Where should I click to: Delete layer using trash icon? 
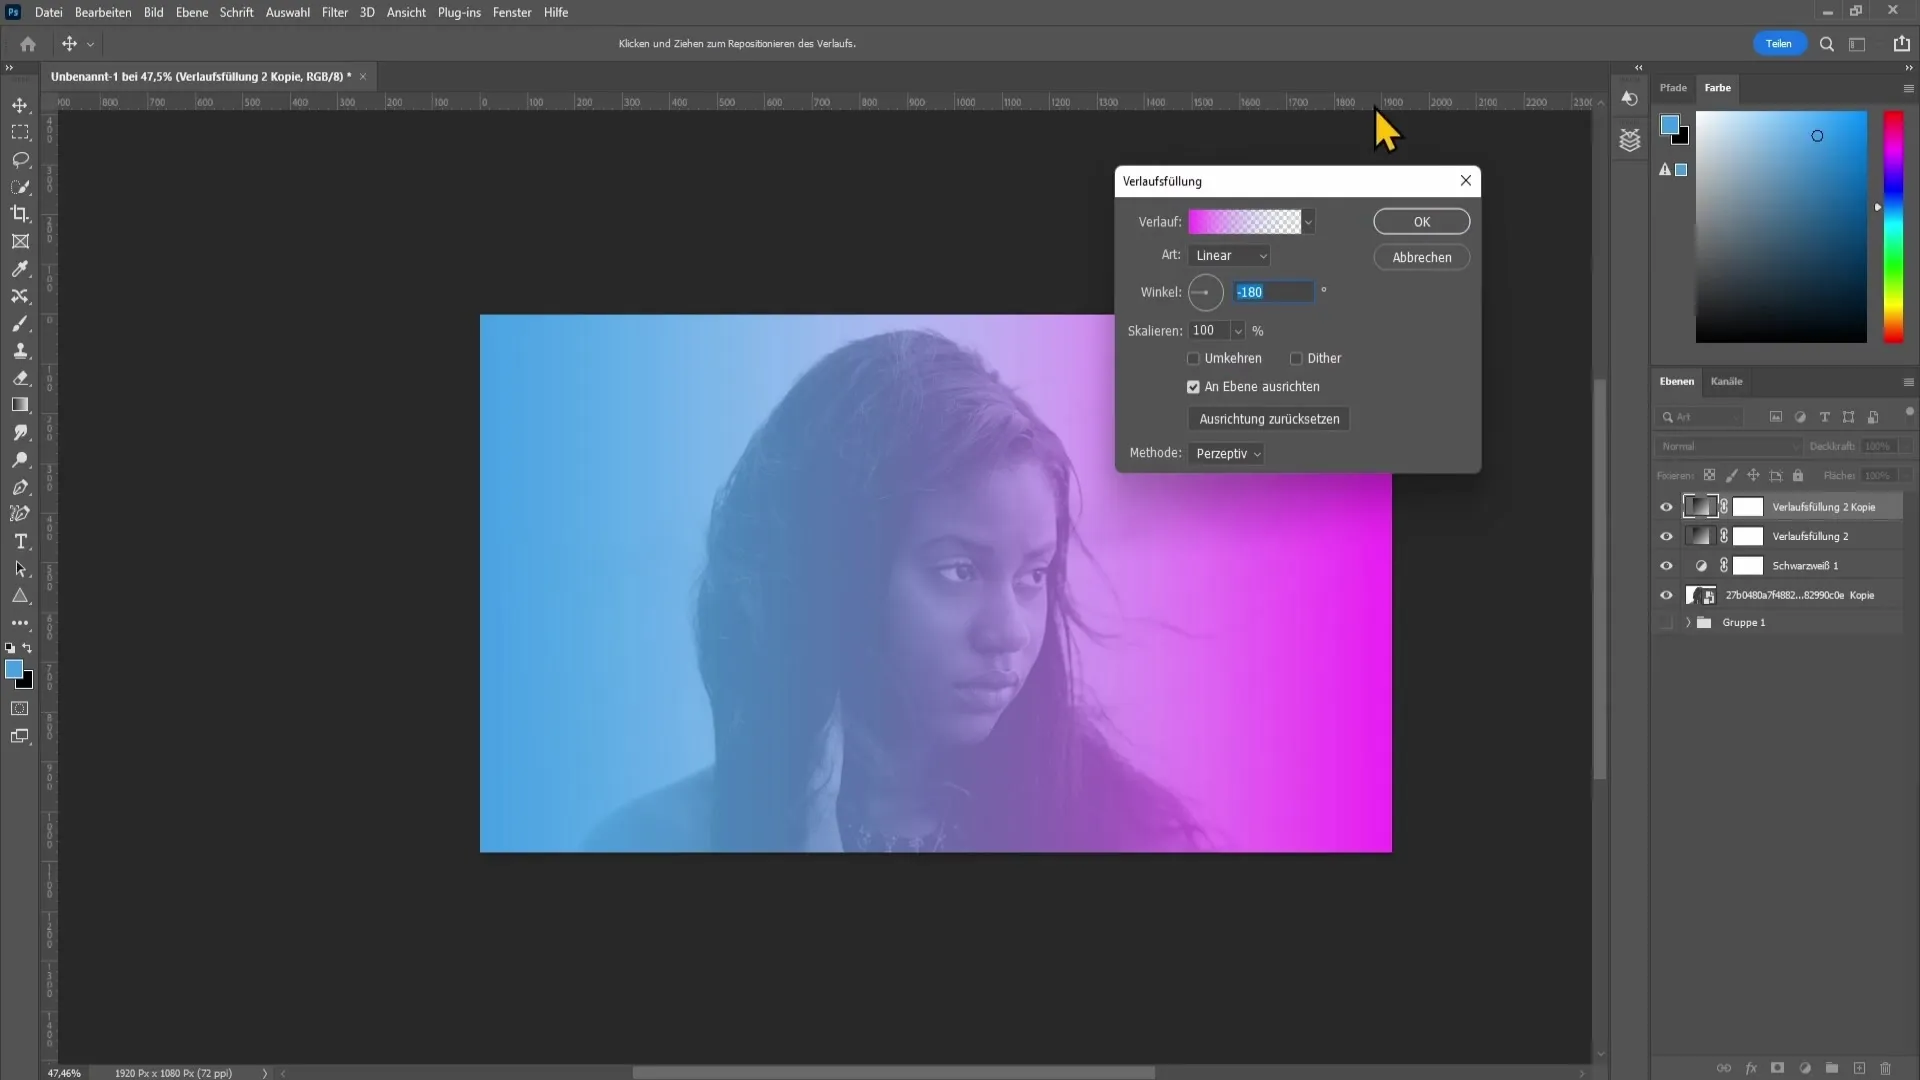[1885, 1068]
